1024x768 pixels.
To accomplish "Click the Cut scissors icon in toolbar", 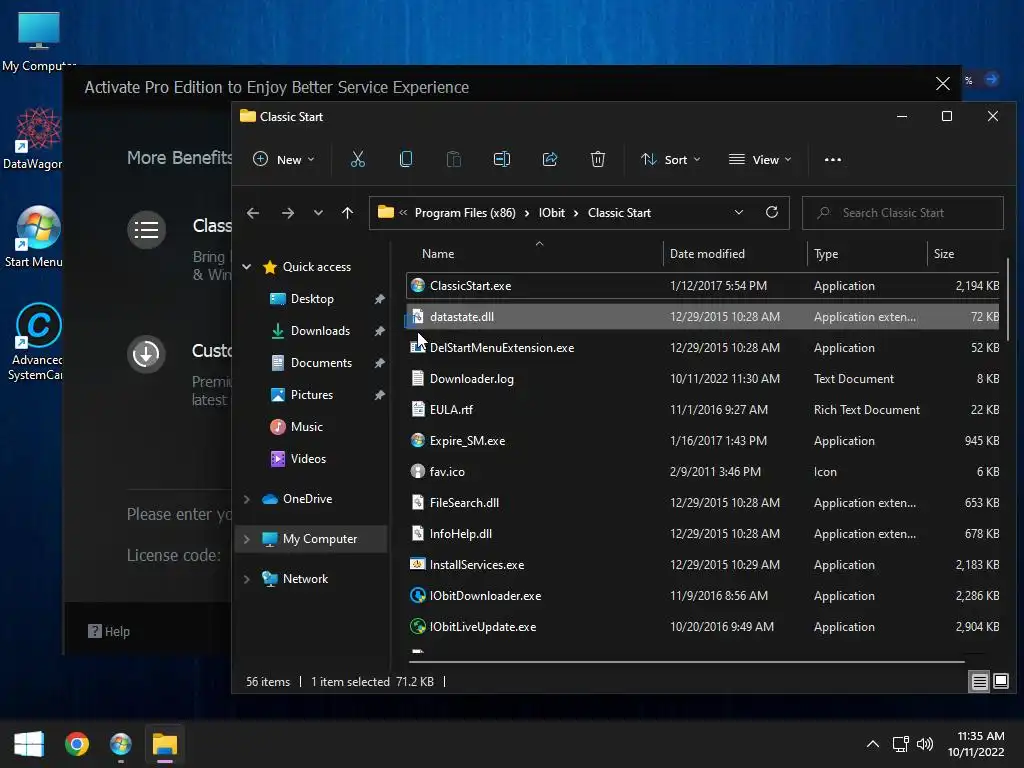I will (x=357, y=159).
